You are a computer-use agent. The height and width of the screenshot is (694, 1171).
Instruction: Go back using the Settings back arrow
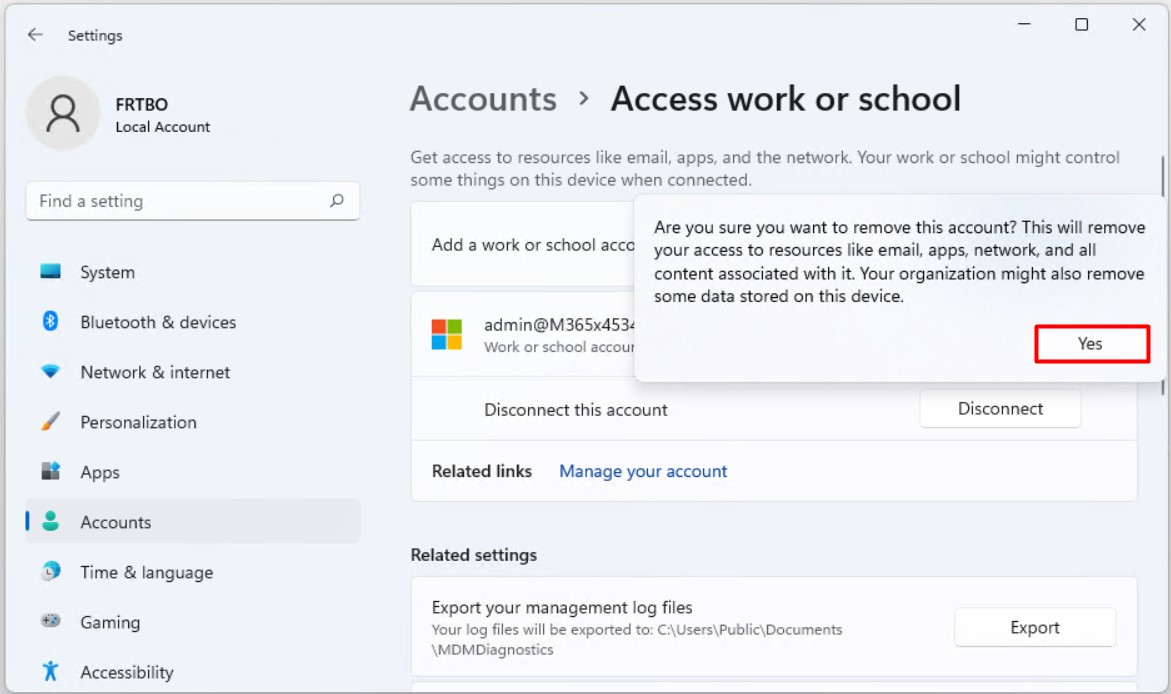tap(35, 34)
